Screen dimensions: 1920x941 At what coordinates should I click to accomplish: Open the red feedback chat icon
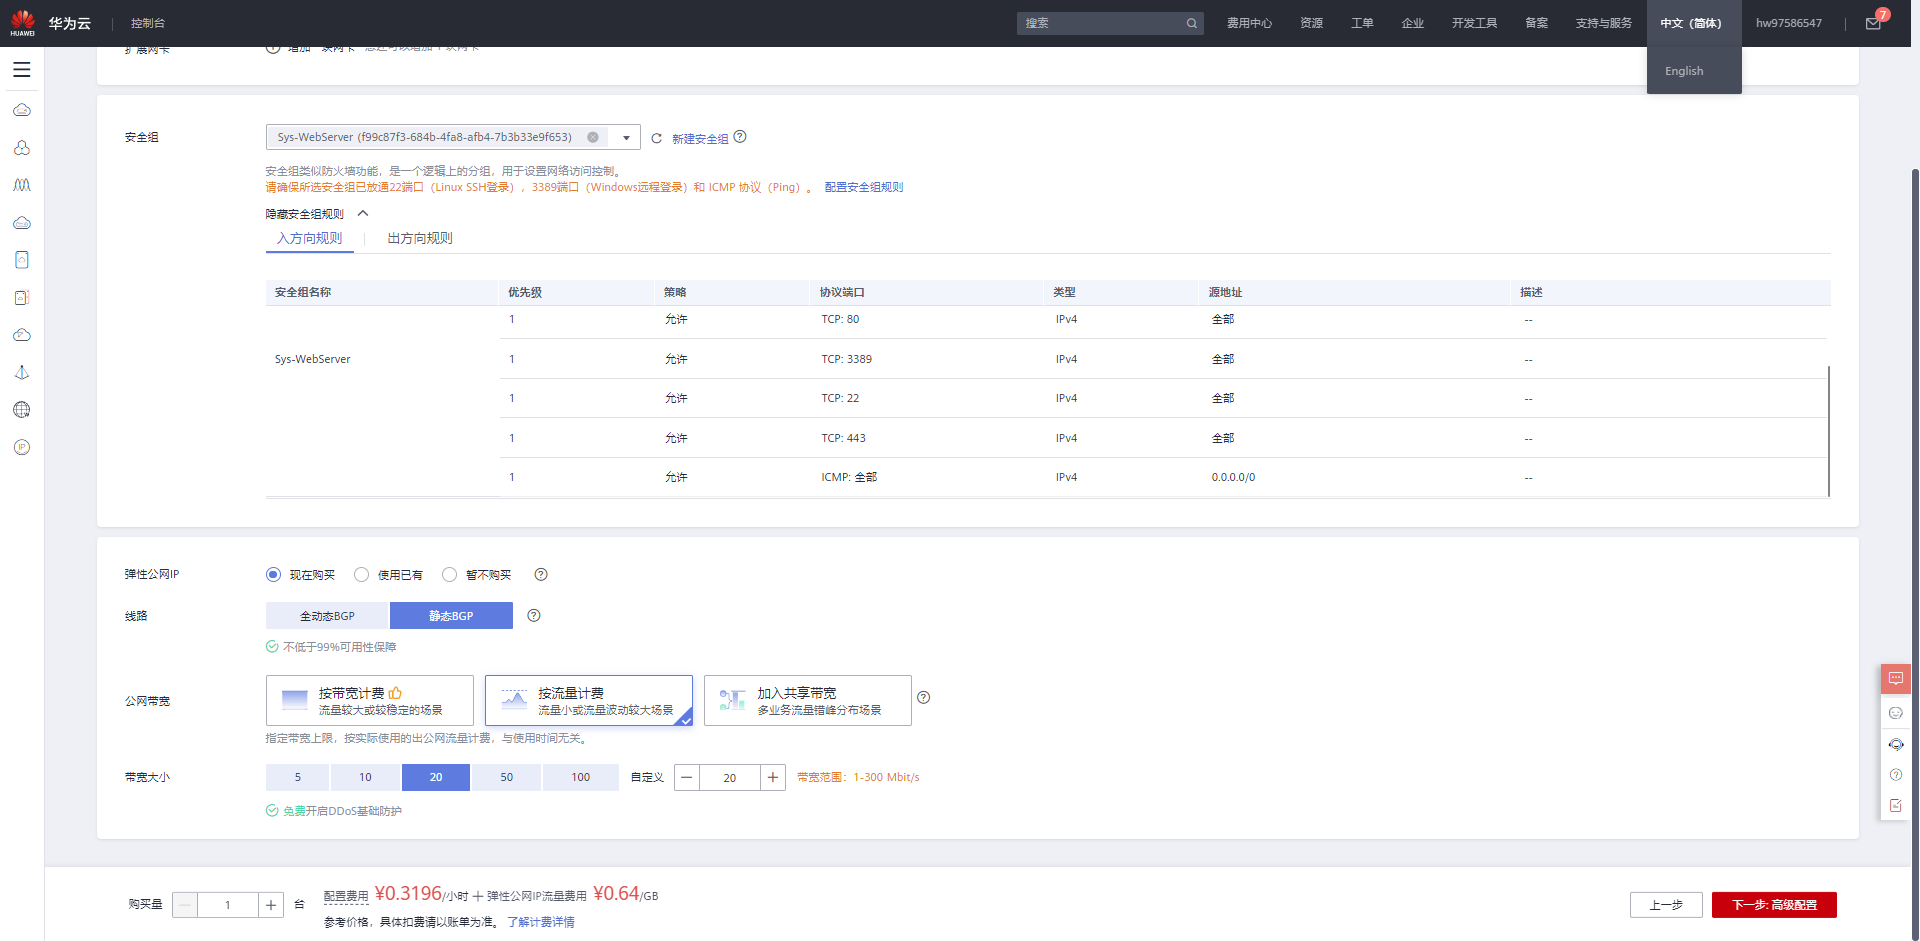click(1896, 679)
